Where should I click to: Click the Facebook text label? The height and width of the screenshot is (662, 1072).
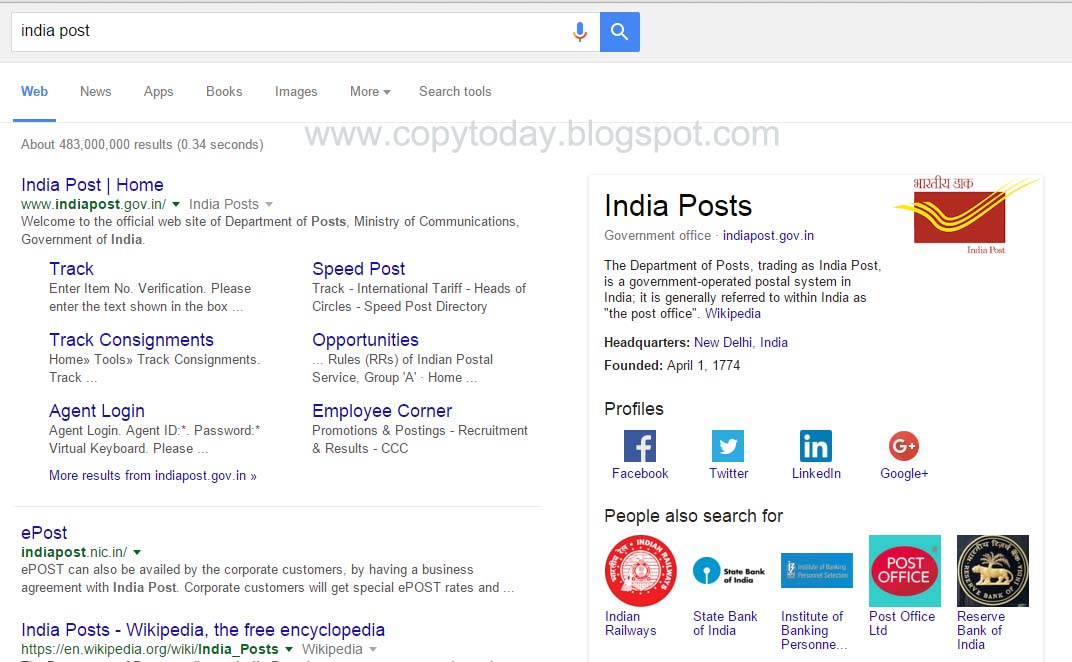(x=640, y=473)
